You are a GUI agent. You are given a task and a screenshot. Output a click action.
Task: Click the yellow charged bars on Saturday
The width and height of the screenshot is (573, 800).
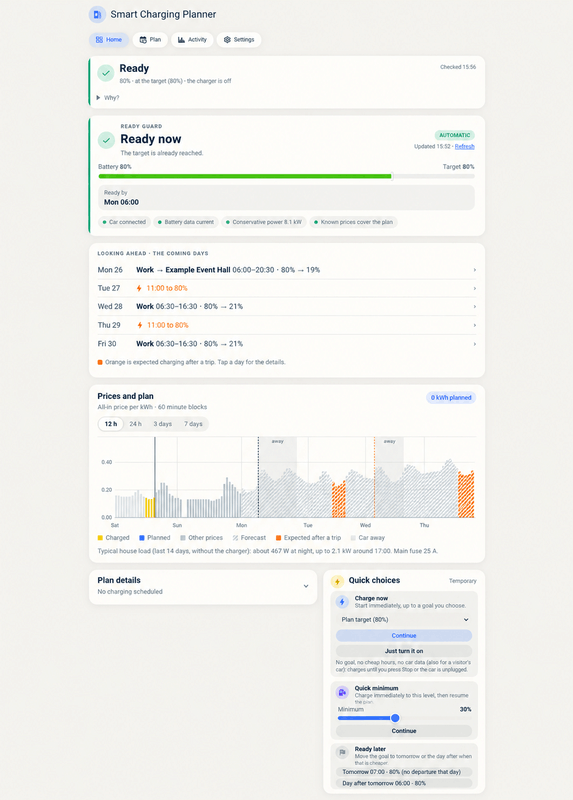click(x=150, y=508)
